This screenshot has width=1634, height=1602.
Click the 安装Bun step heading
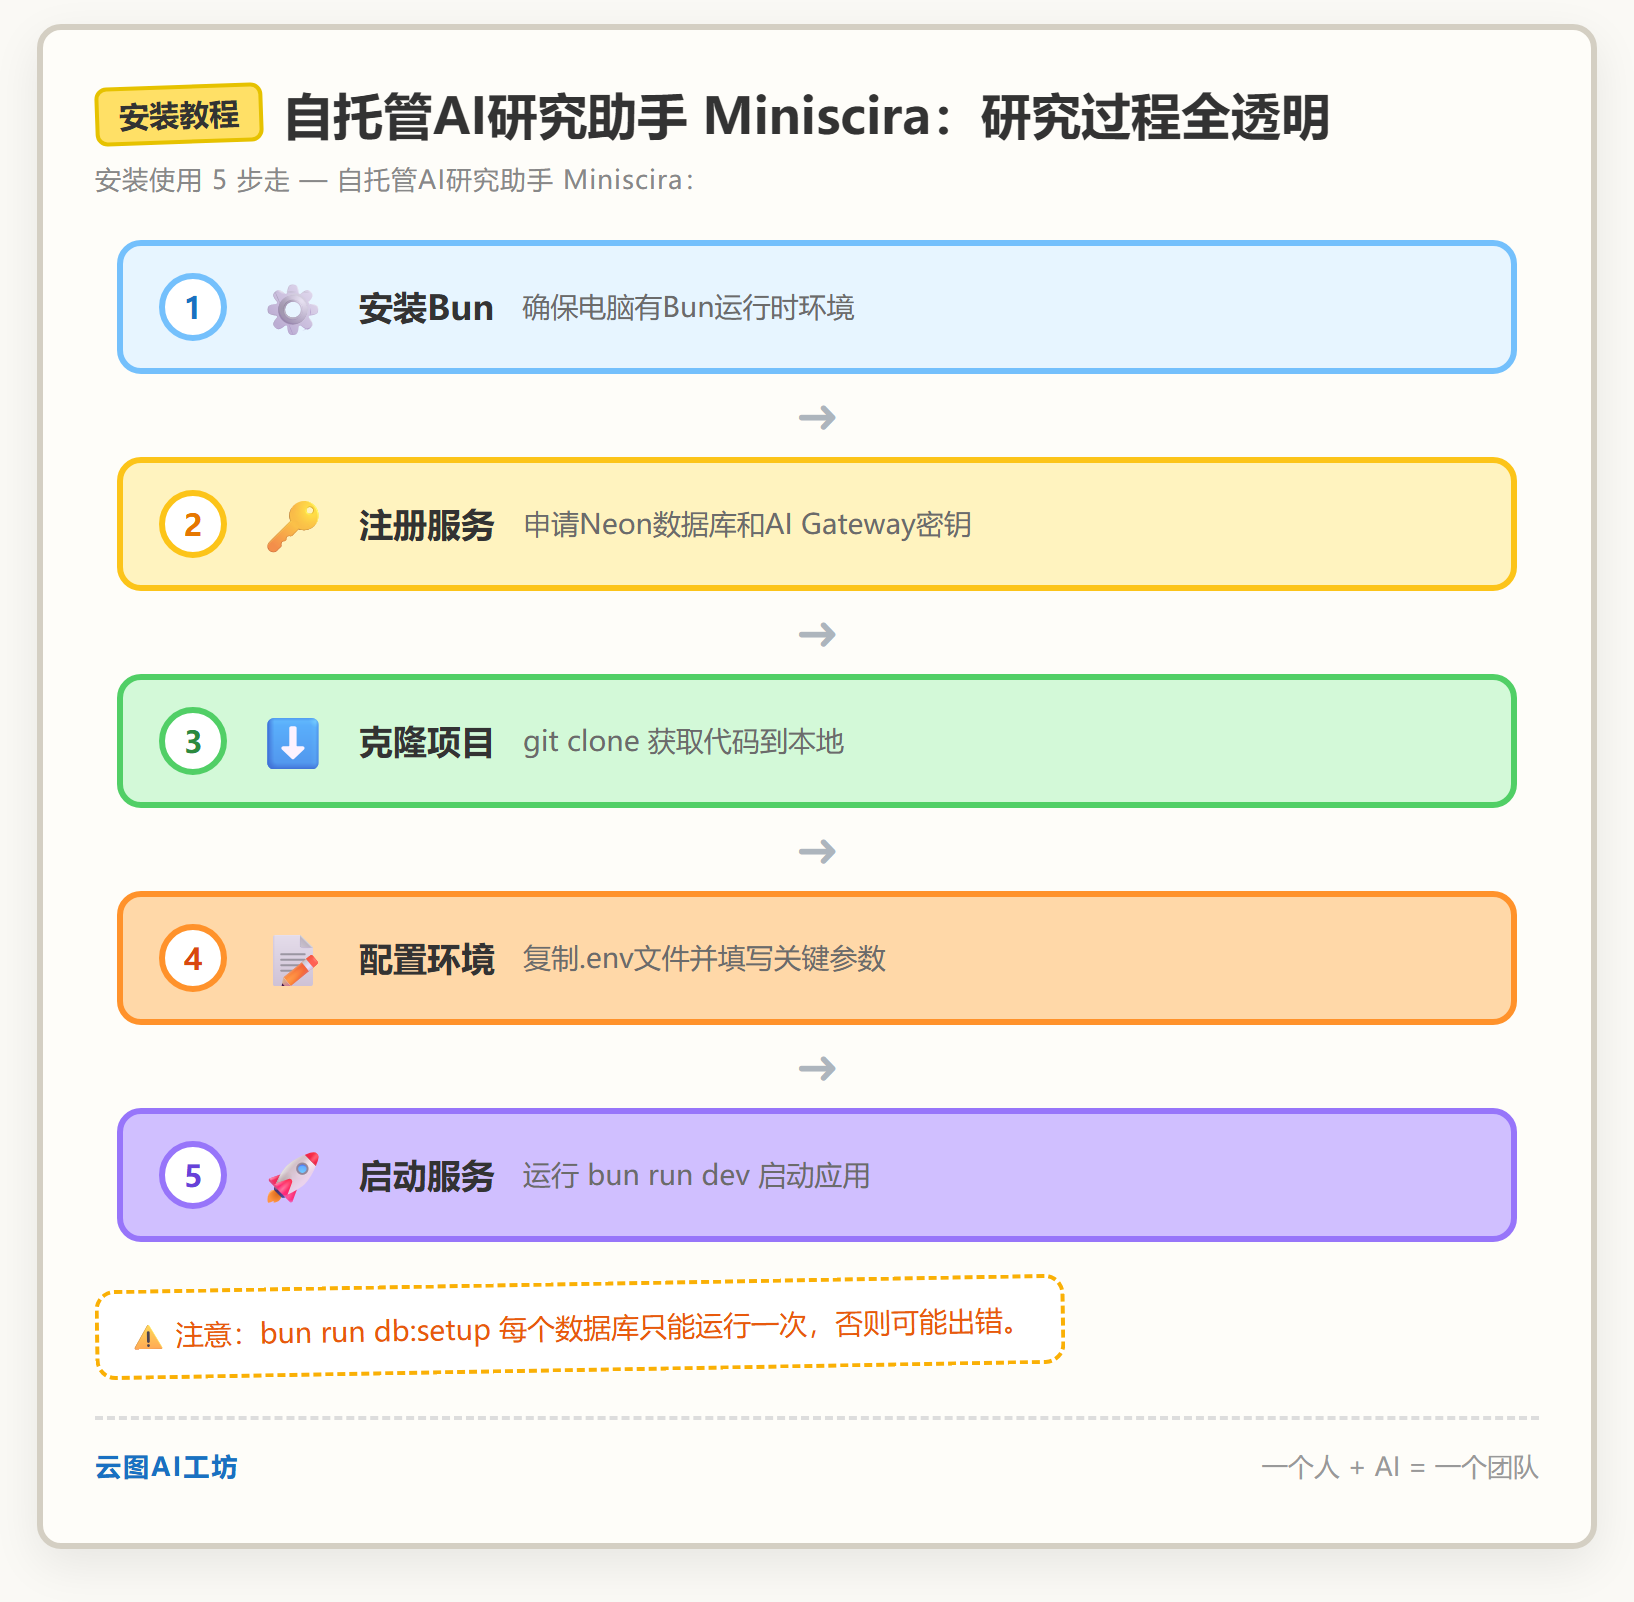pos(426,308)
